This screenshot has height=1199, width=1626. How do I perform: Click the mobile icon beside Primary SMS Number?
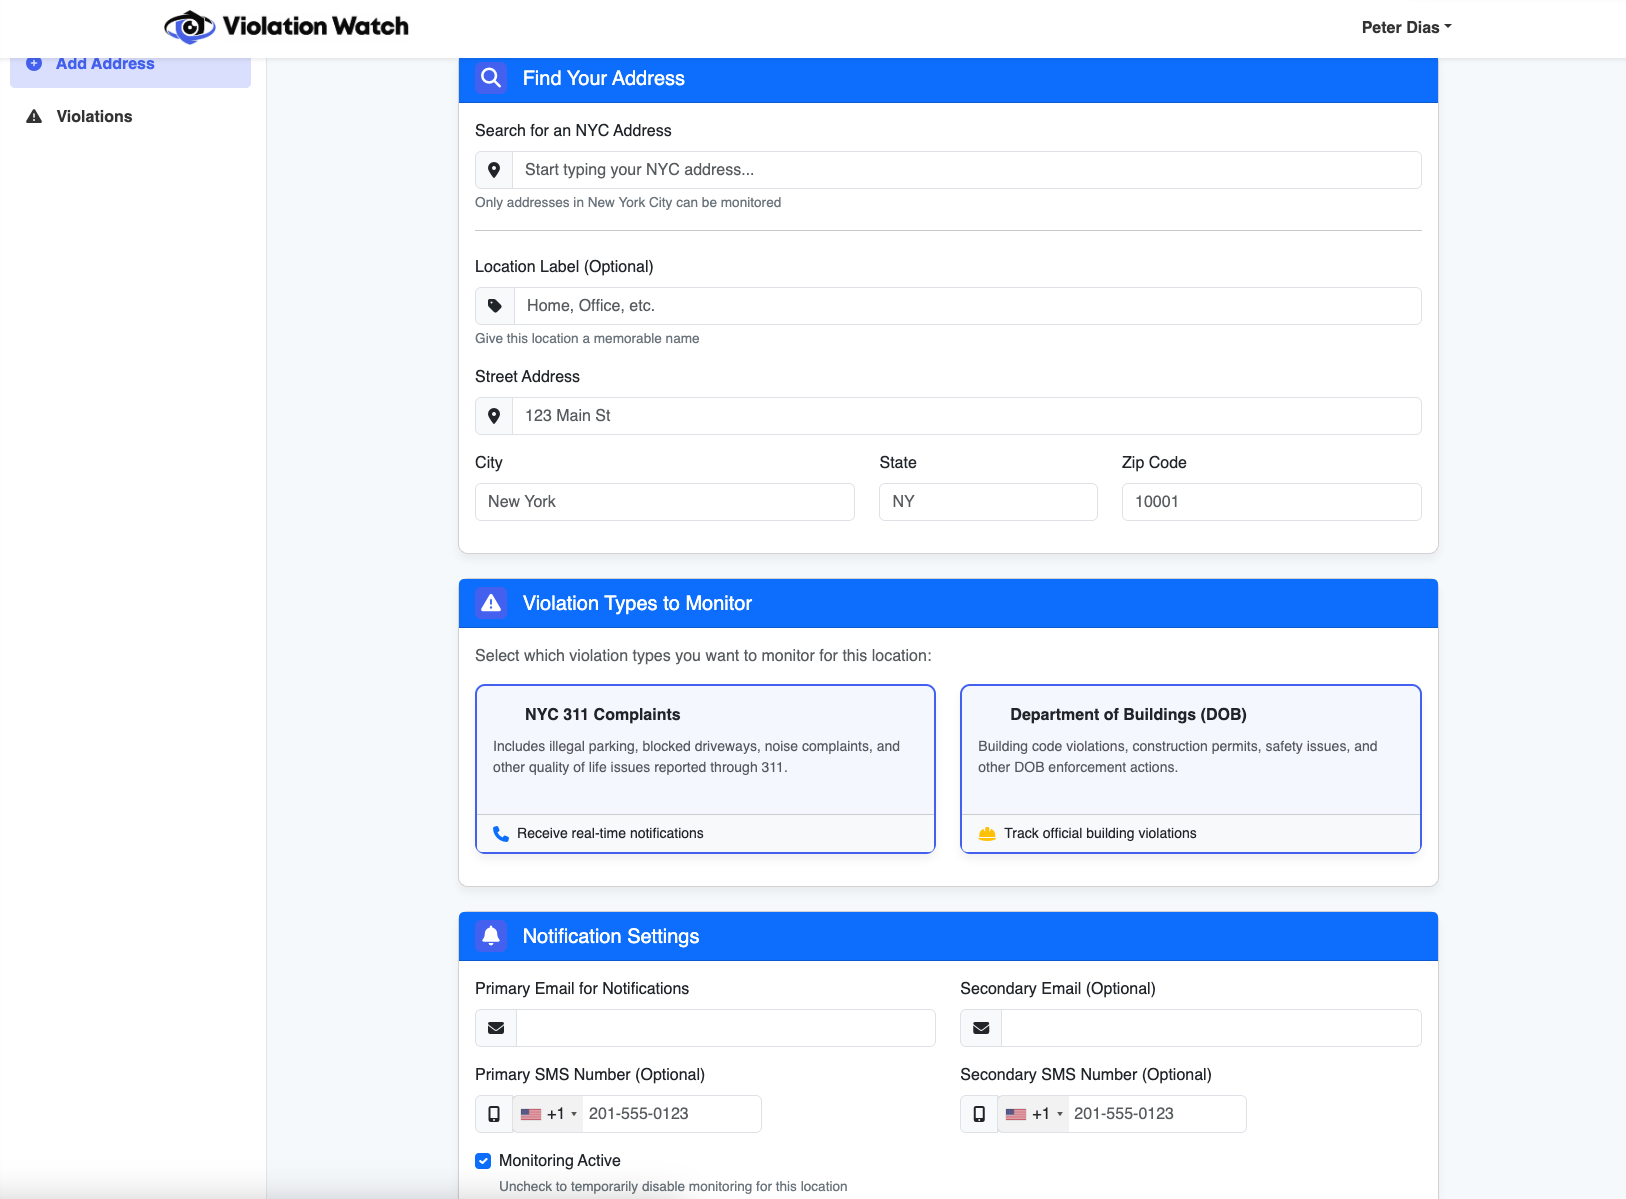(494, 1113)
